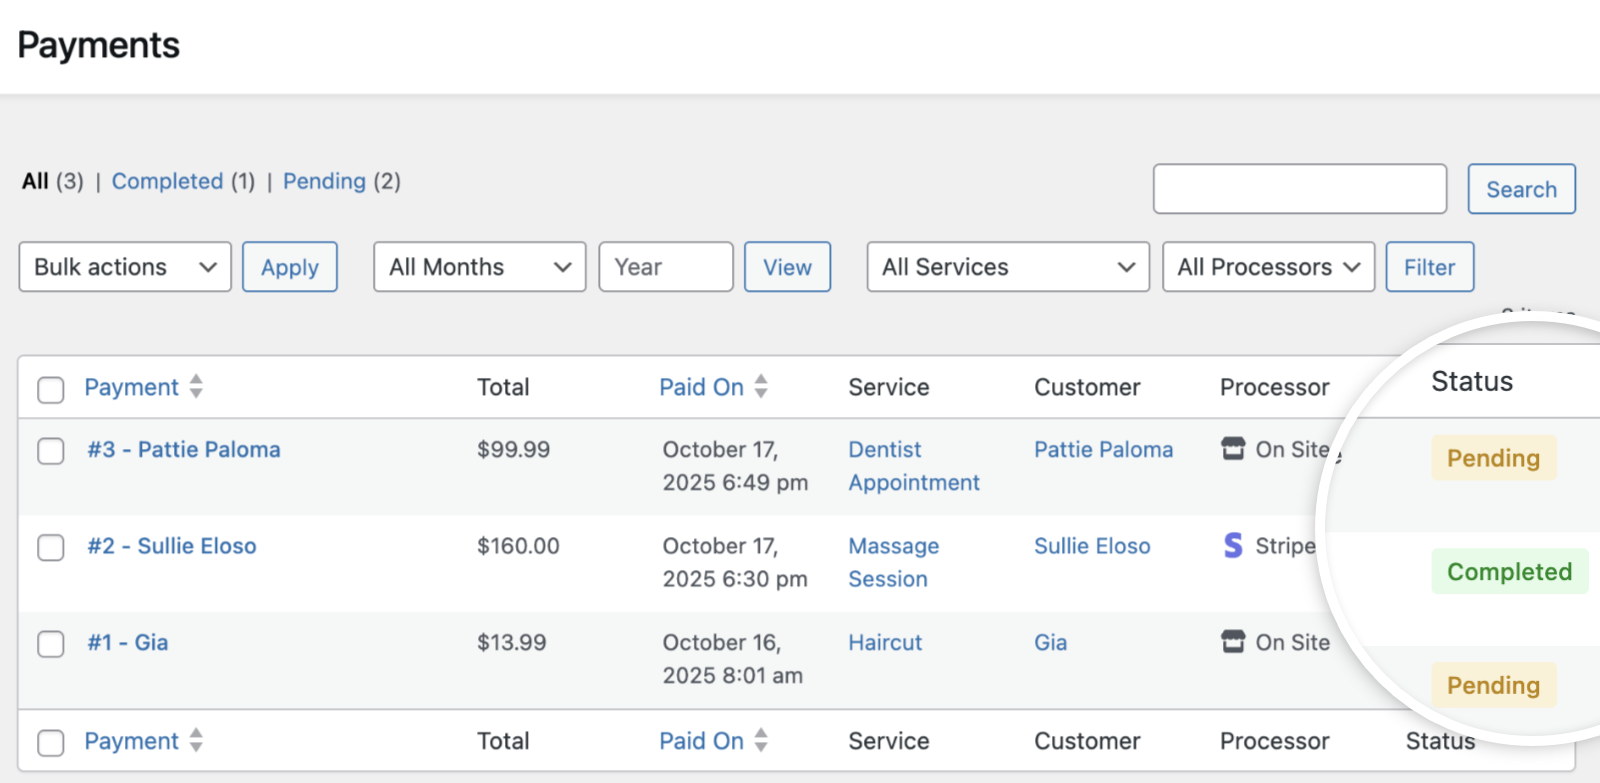This screenshot has height=783, width=1600.
Task: Click the Stripe processor icon for payment #2
Action: 1233,546
